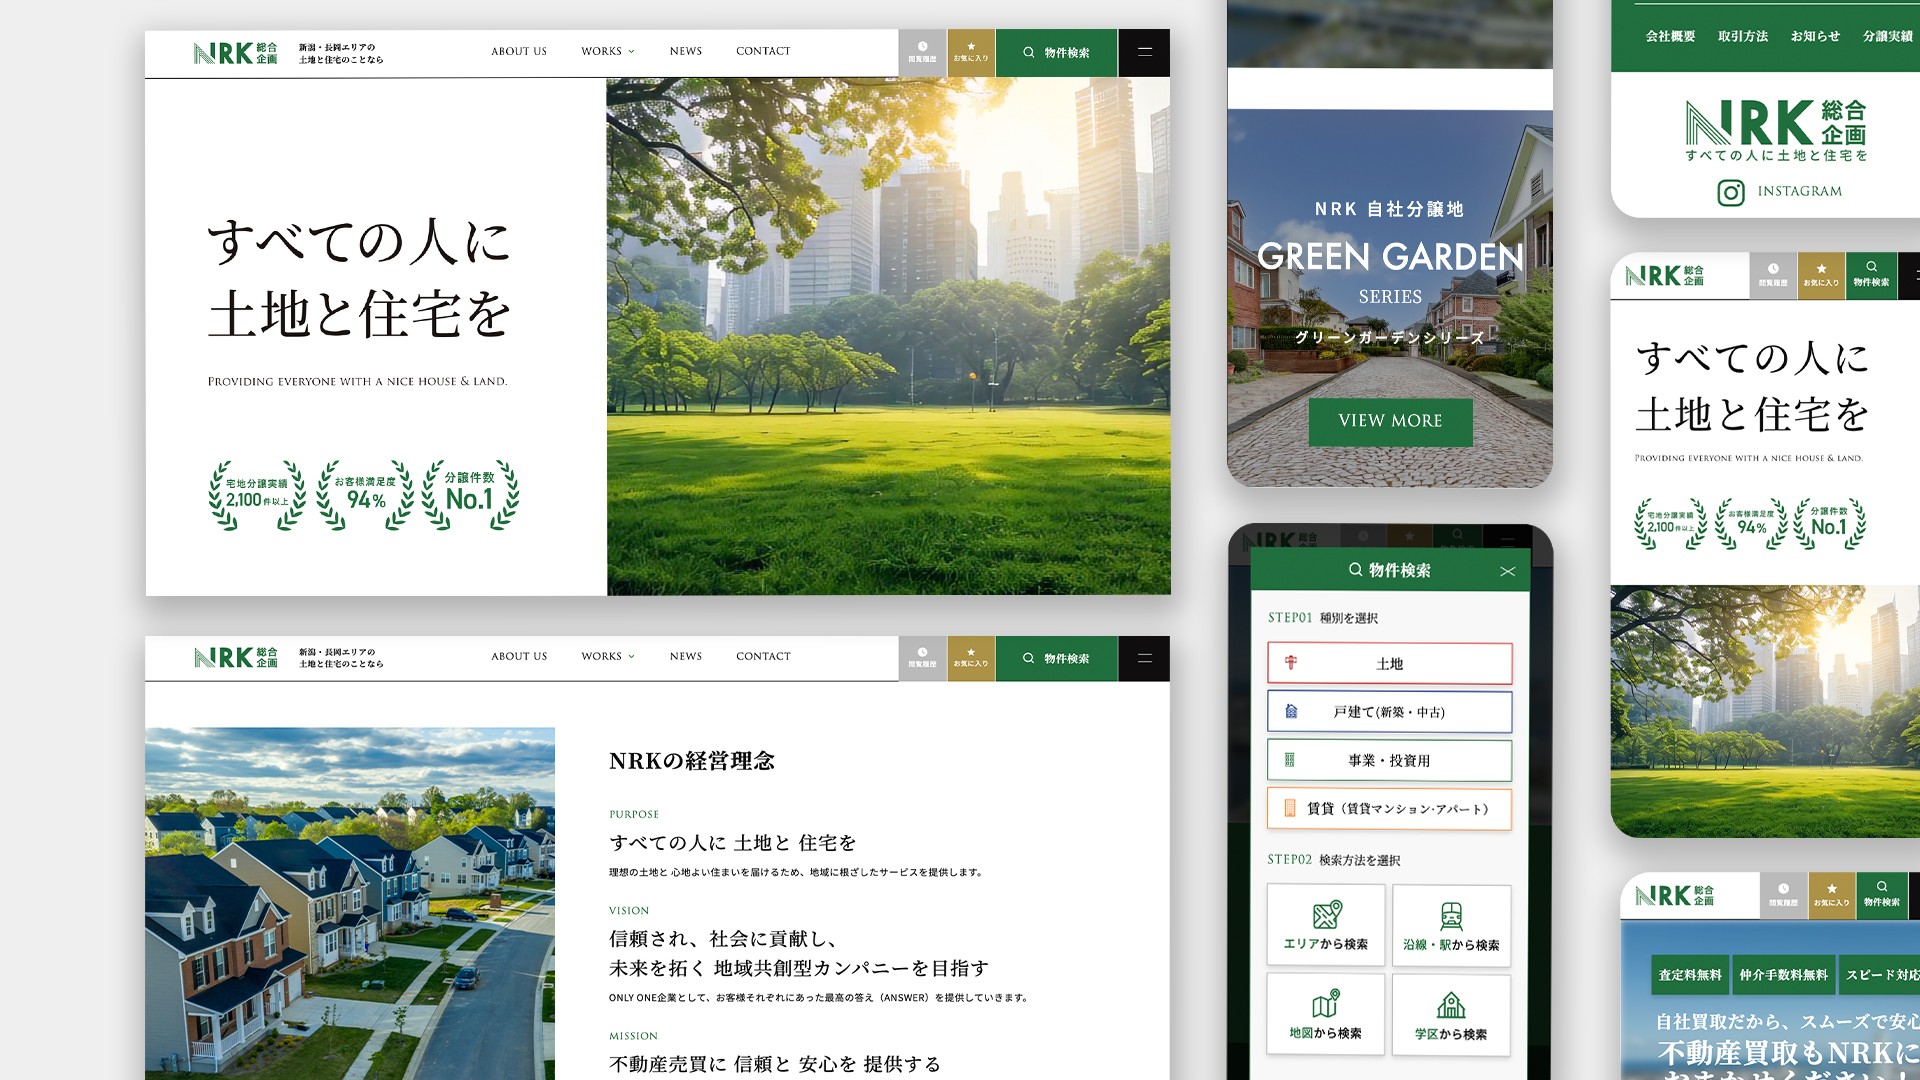Image resolution: width=1920 pixels, height=1080 pixels.
Task: Click the Instagram icon in the mobile footer
Action: (x=1731, y=192)
